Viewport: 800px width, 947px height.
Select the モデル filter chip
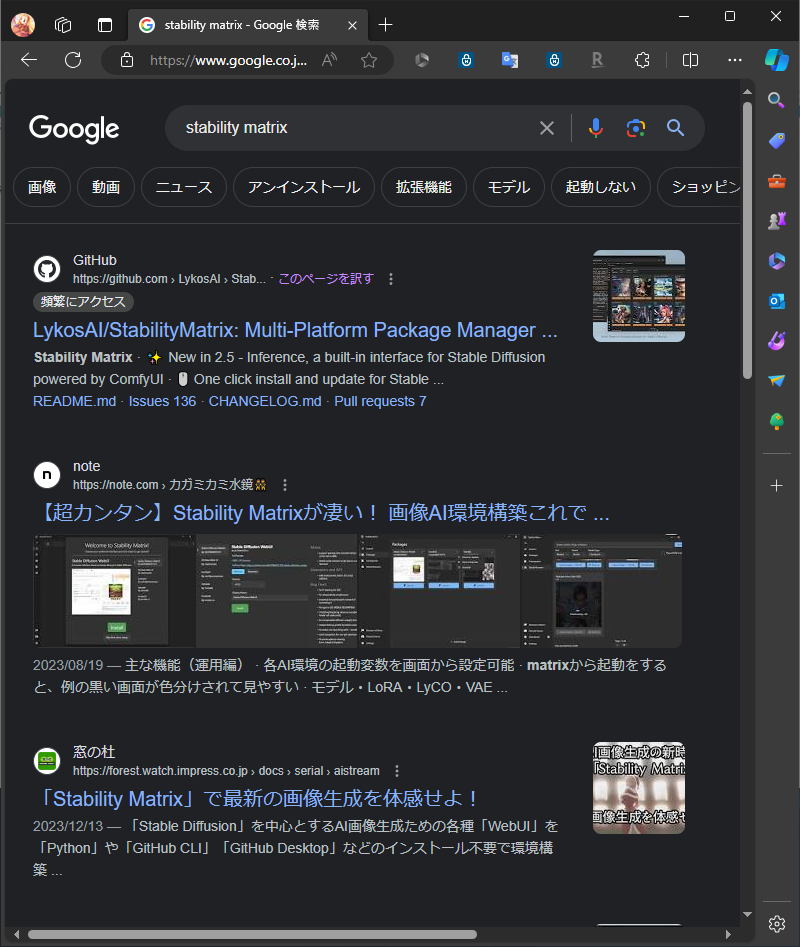click(x=508, y=187)
